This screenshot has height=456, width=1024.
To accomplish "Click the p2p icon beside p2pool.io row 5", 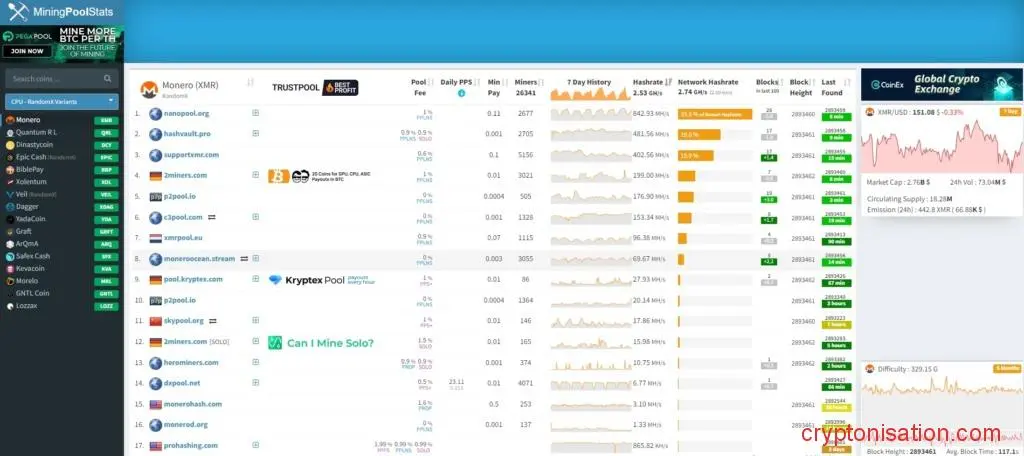I will (x=155, y=197).
